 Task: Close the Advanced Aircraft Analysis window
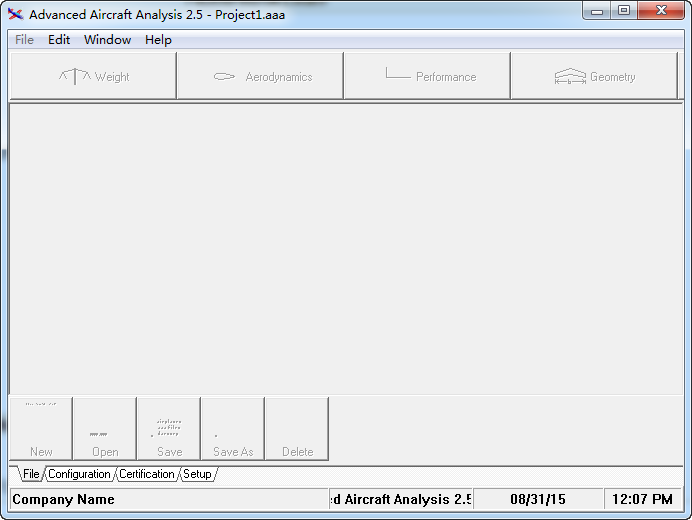661,11
